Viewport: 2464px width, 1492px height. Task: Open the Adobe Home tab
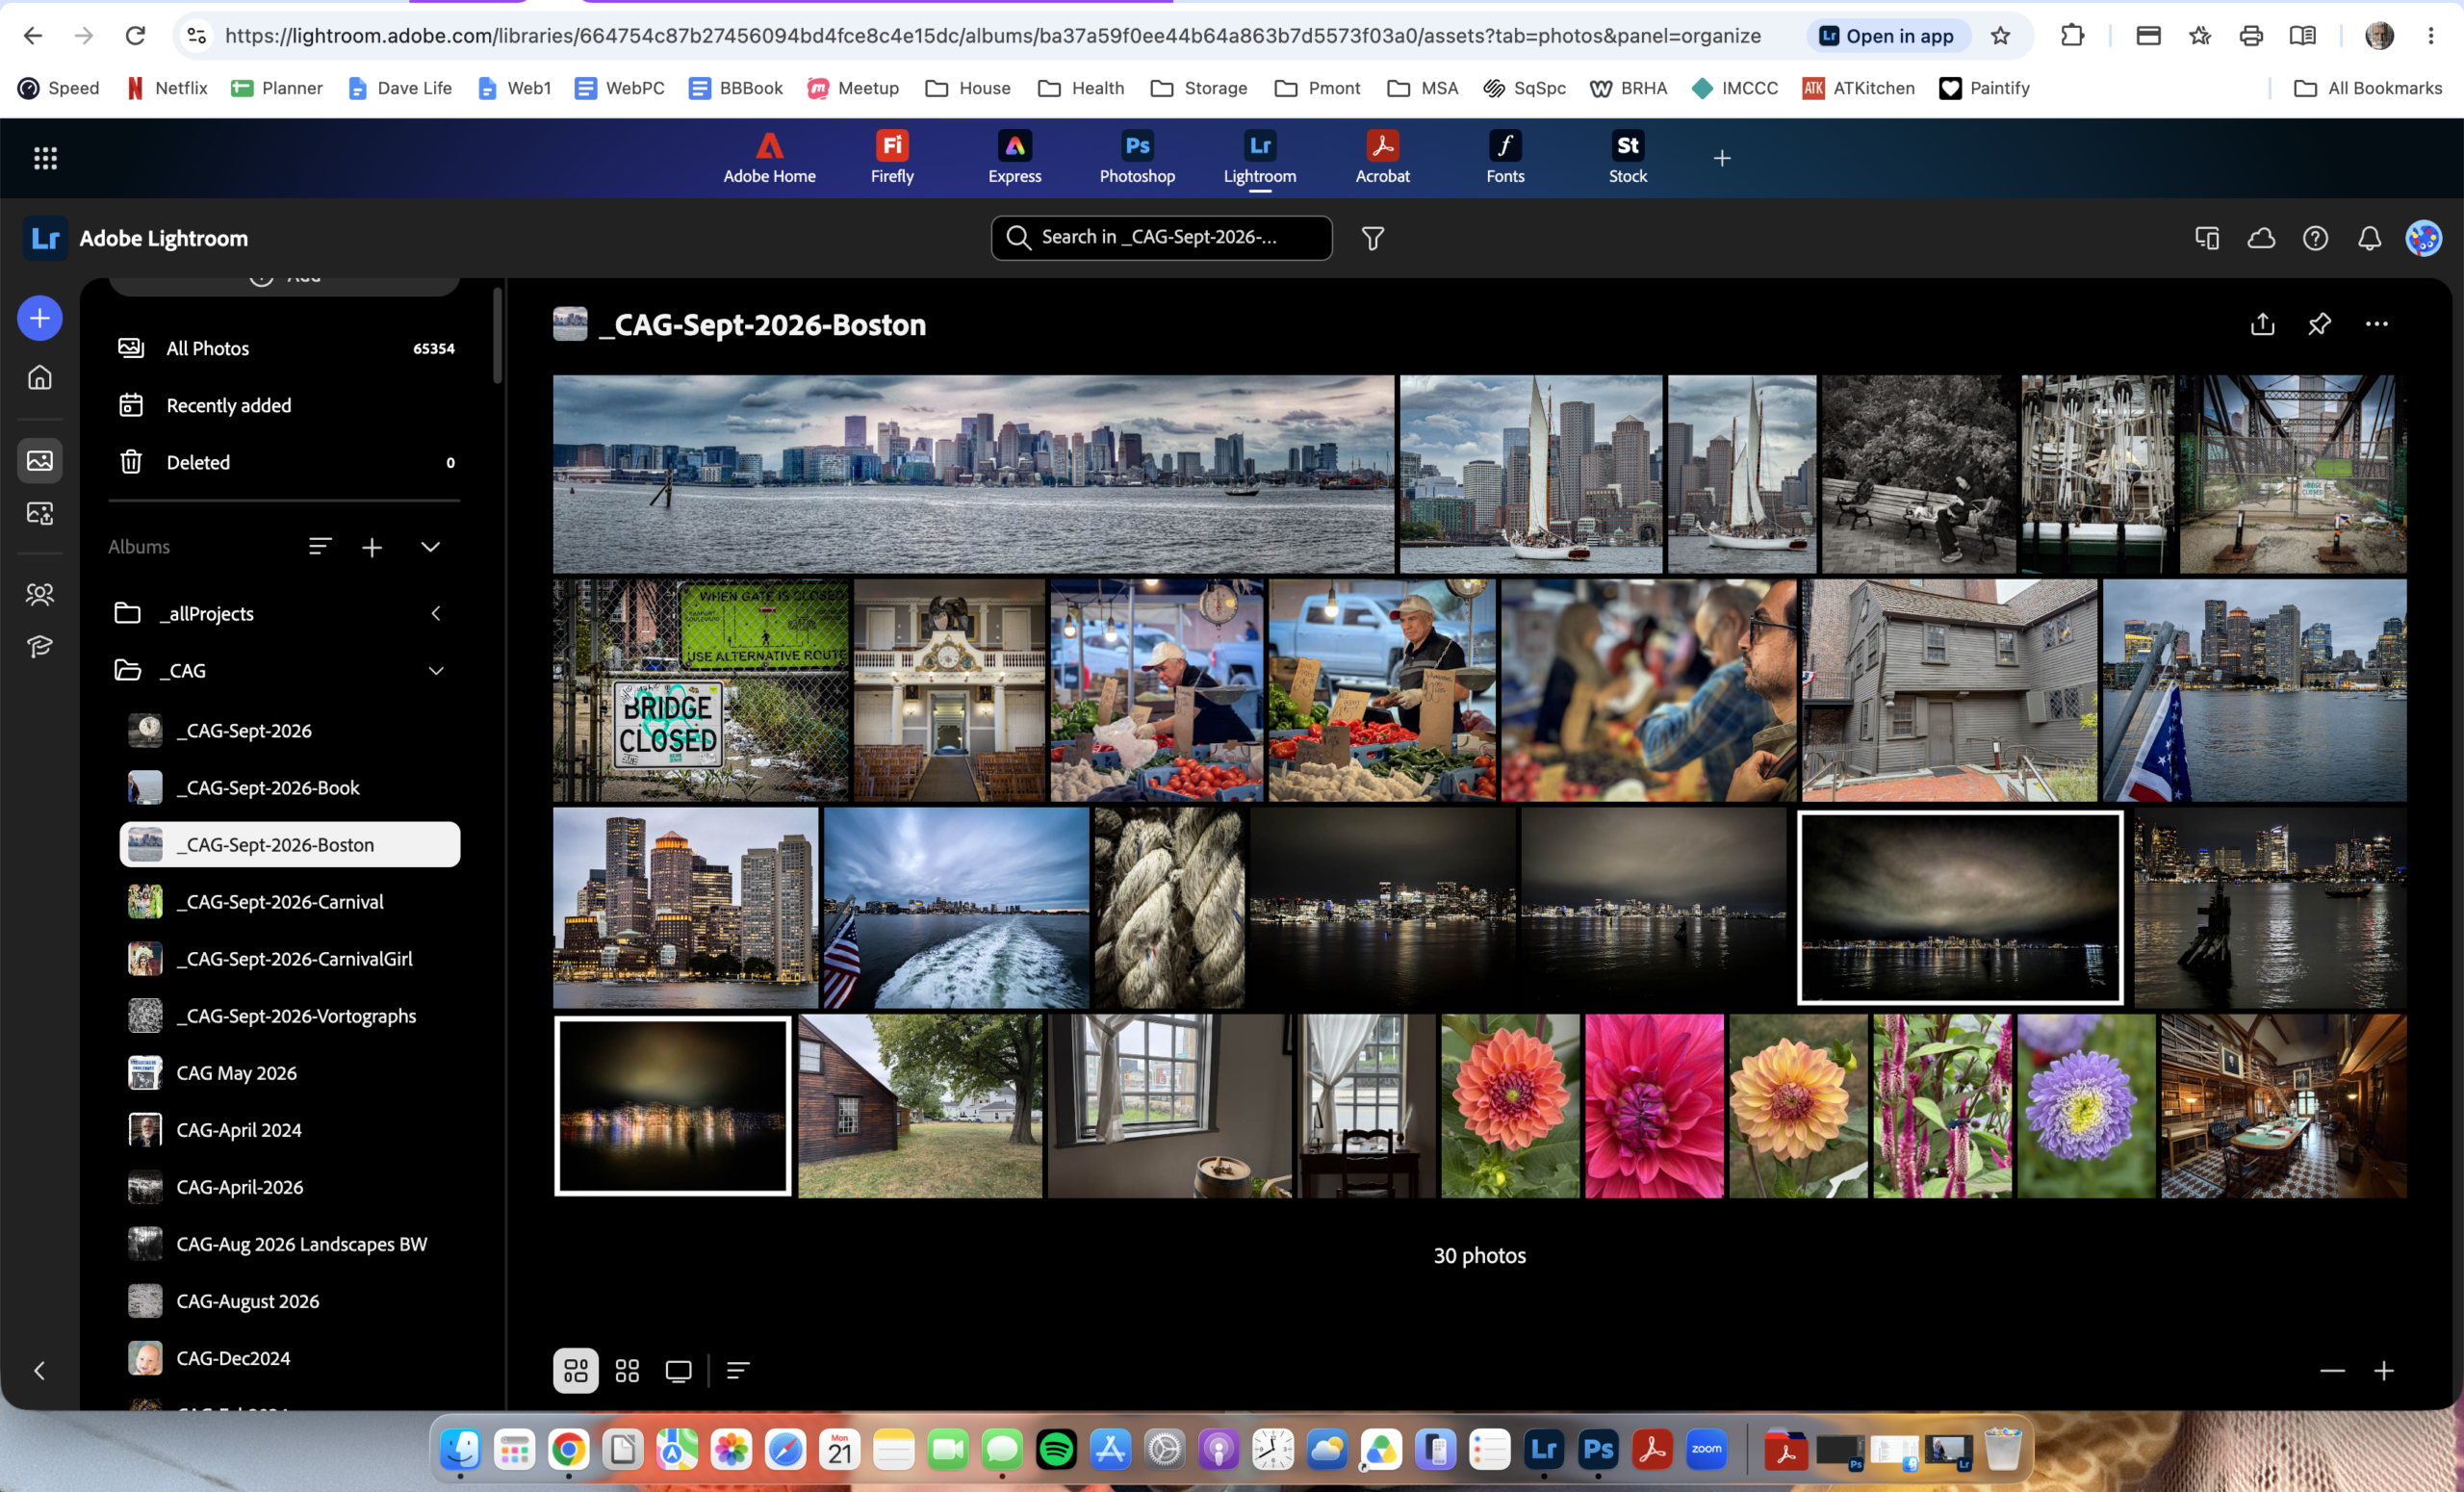click(x=769, y=157)
